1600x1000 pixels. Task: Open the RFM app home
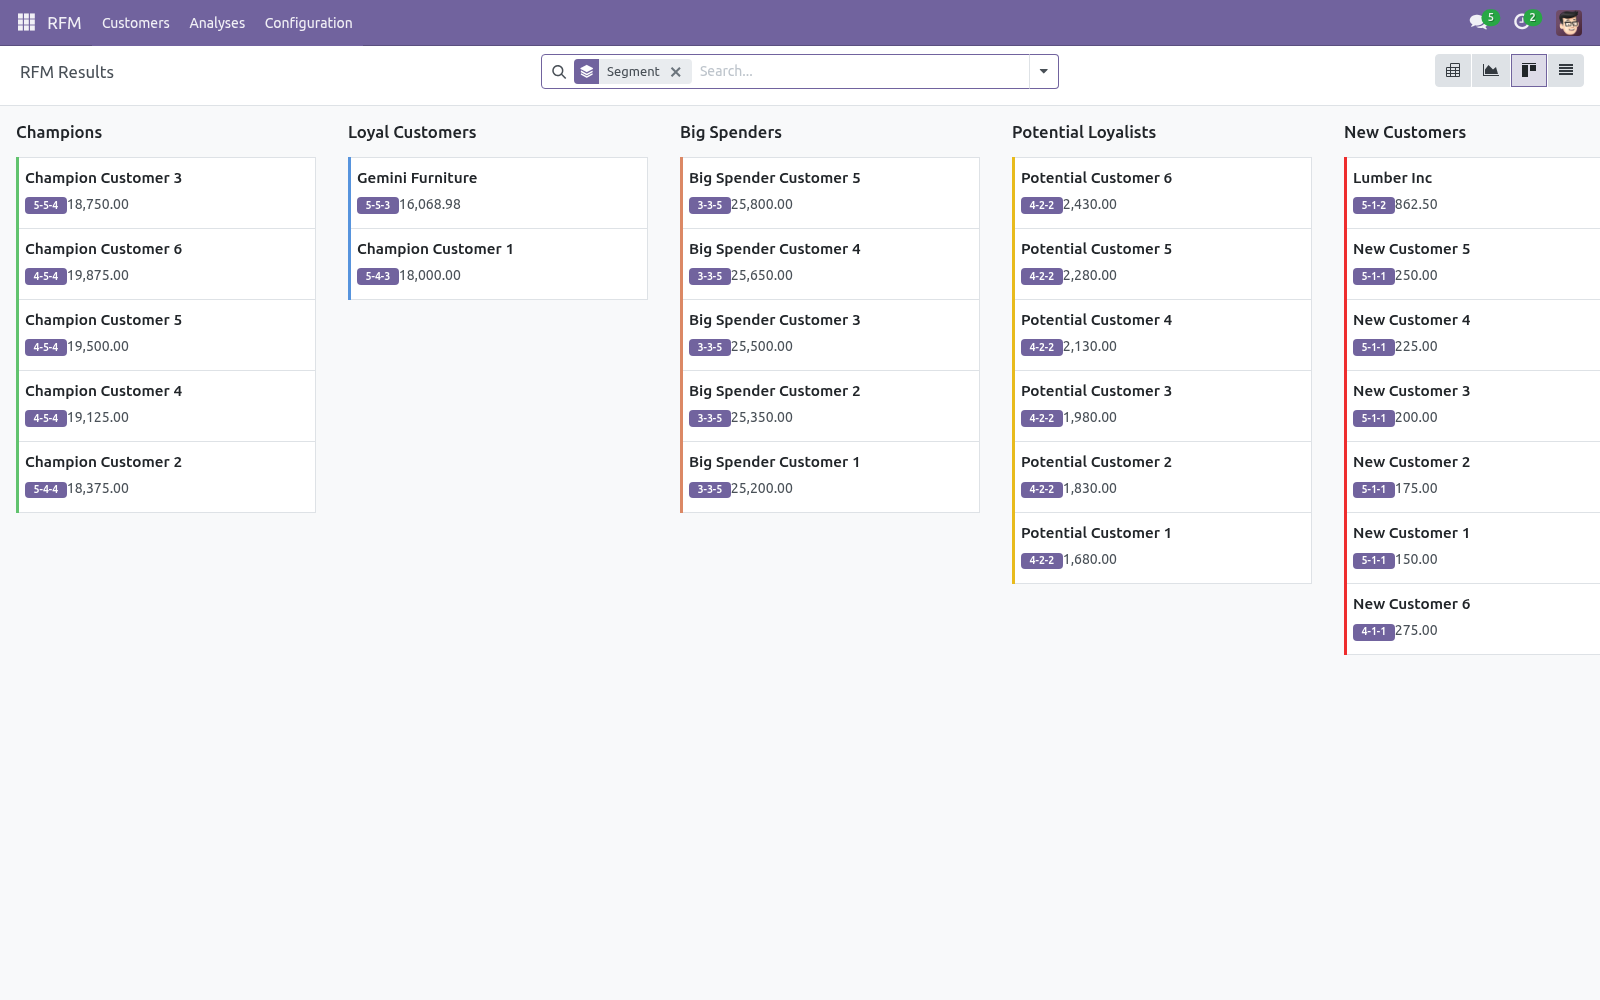pyautogui.click(x=64, y=23)
